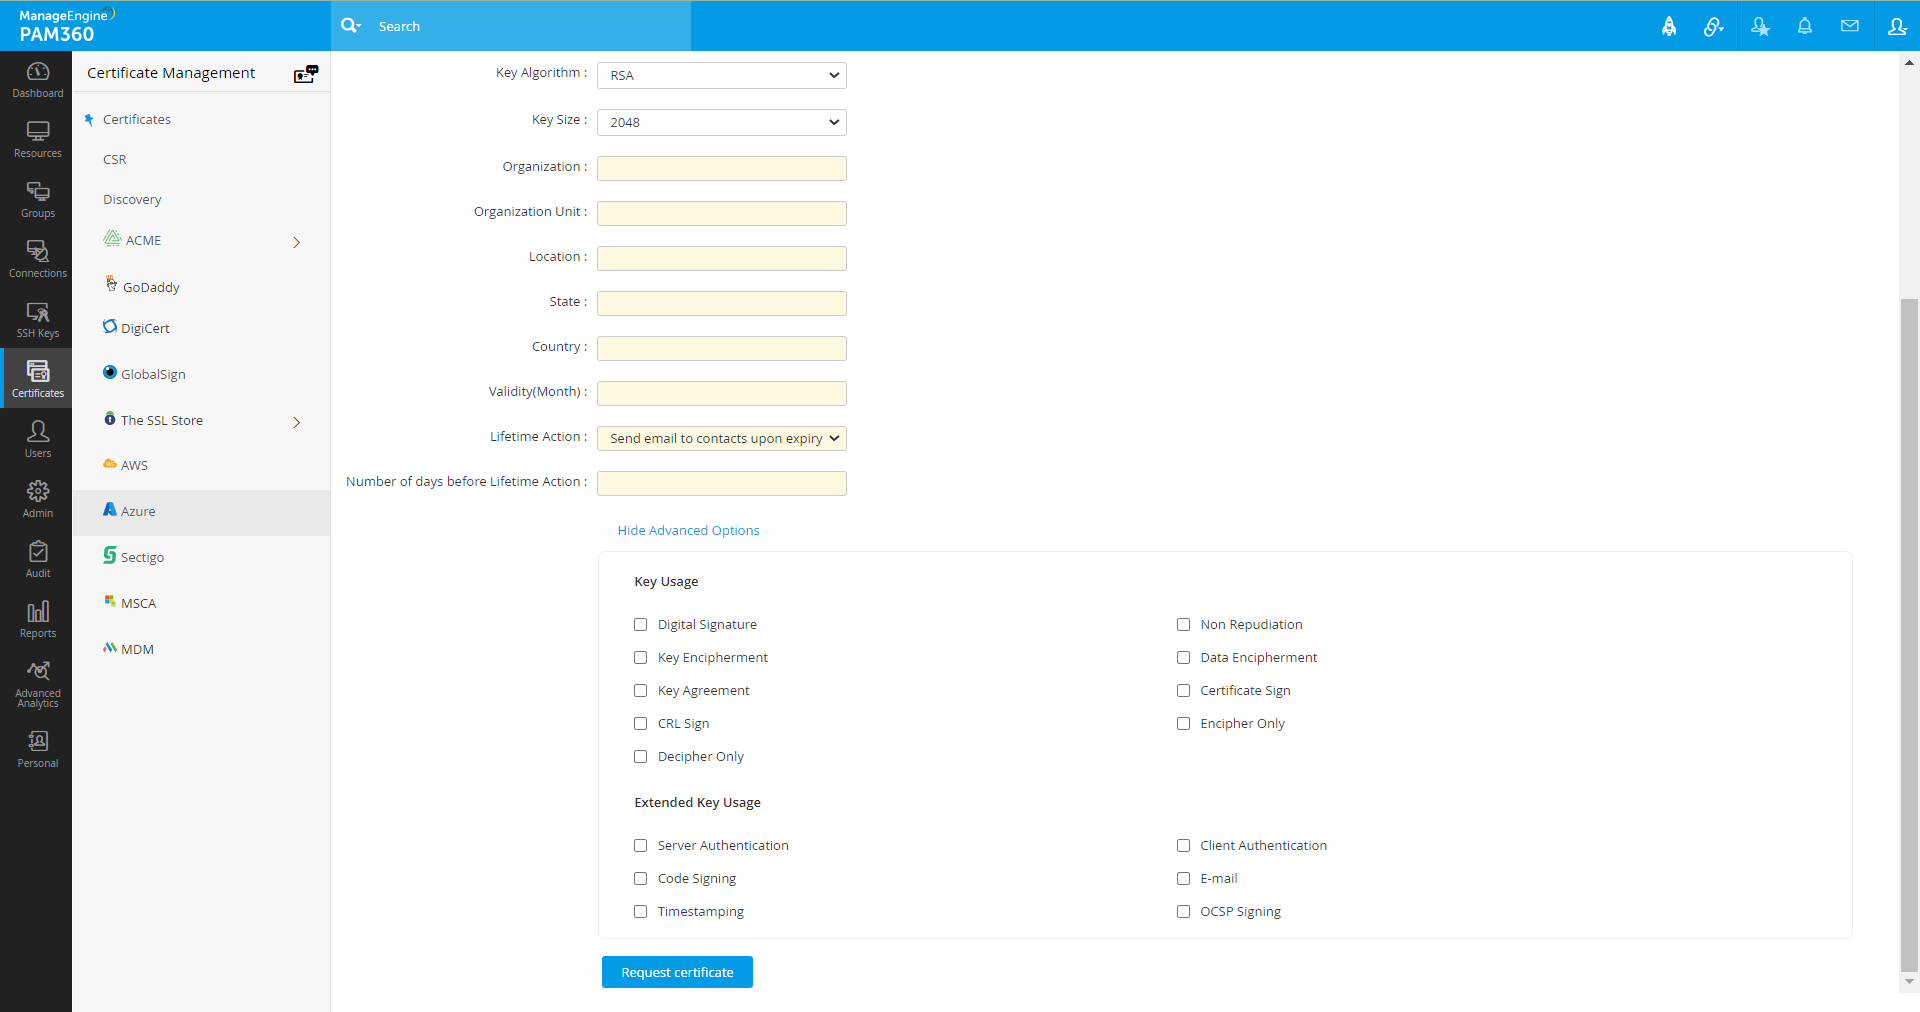Click the Number of days before Lifetime Action field
This screenshot has width=1920, height=1012.
click(x=722, y=483)
